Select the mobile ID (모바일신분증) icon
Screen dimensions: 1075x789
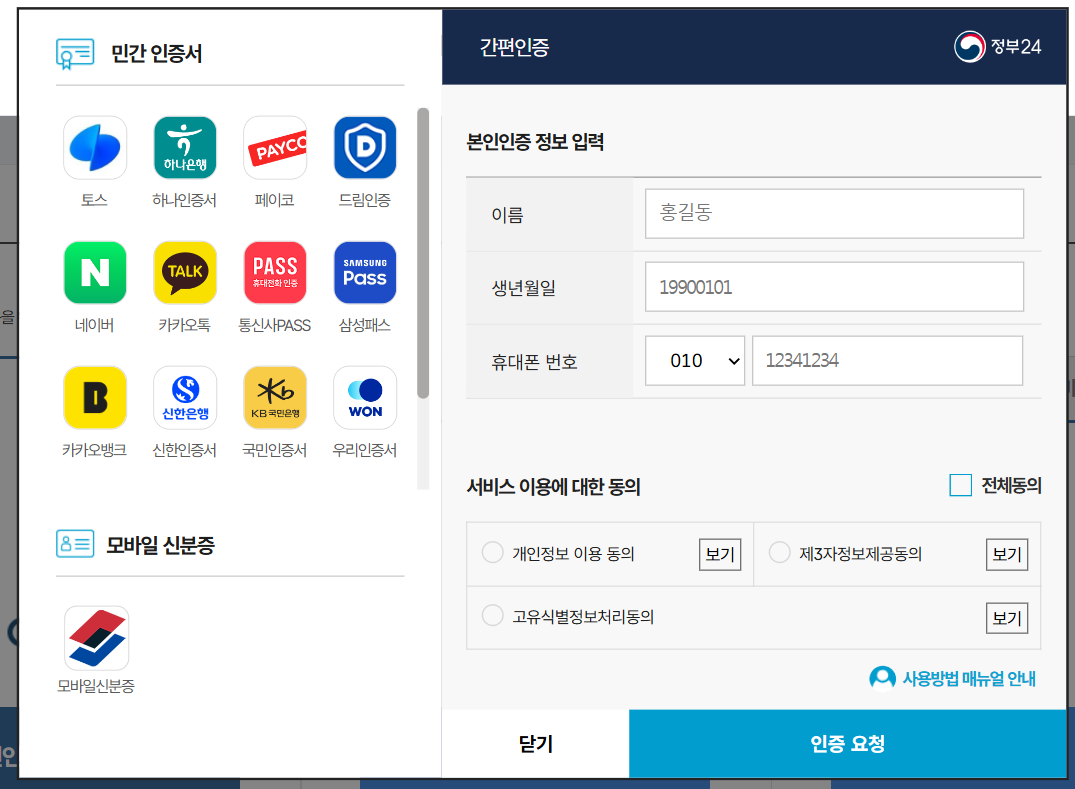(97, 638)
